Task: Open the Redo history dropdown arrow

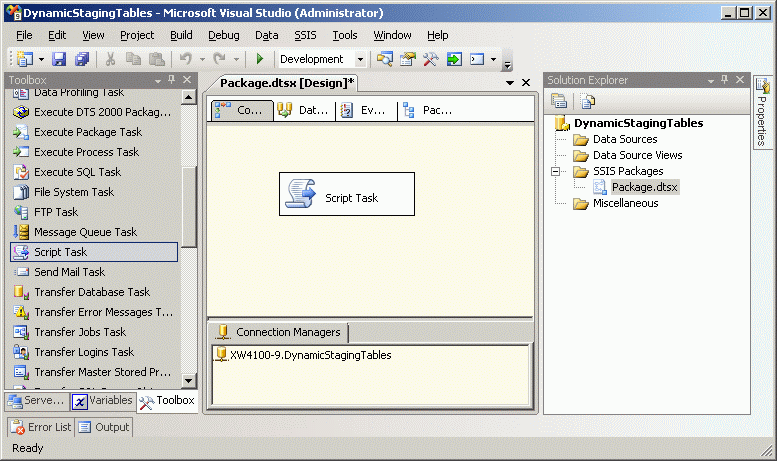Action: 236,59
